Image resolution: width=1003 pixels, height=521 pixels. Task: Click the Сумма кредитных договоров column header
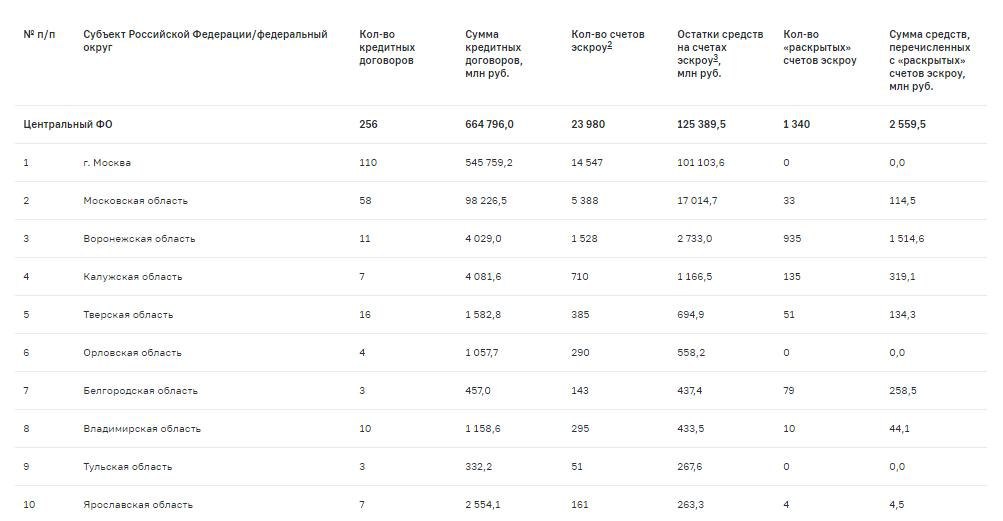click(493, 54)
